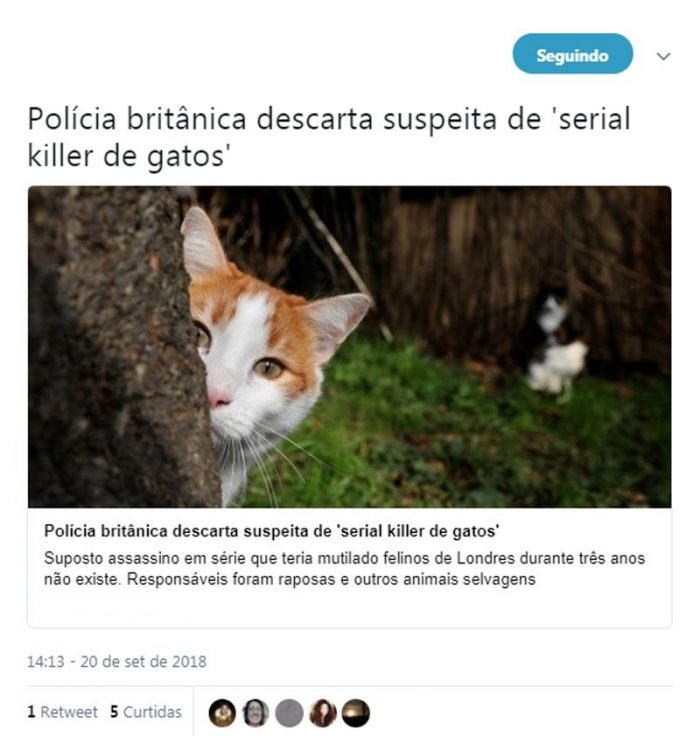Expand the tweet options chevron
The height and width of the screenshot is (736, 700).
click(x=663, y=57)
